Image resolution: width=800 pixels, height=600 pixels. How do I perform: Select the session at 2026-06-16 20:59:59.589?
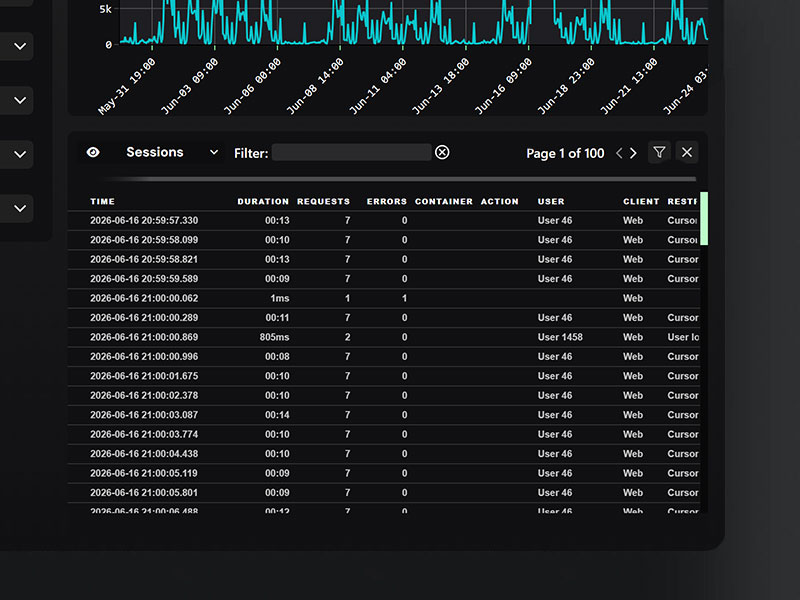click(384, 279)
